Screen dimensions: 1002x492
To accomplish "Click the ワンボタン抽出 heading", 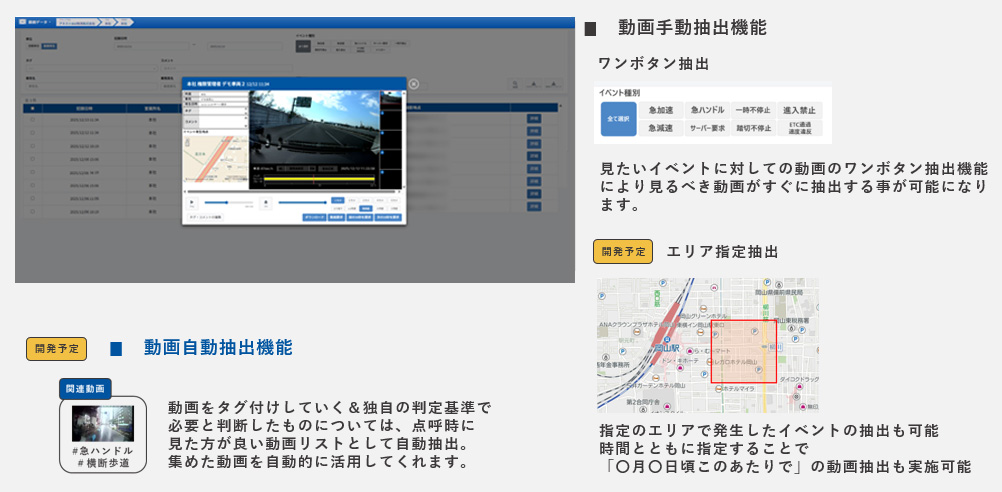I will pyautogui.click(x=653, y=64).
